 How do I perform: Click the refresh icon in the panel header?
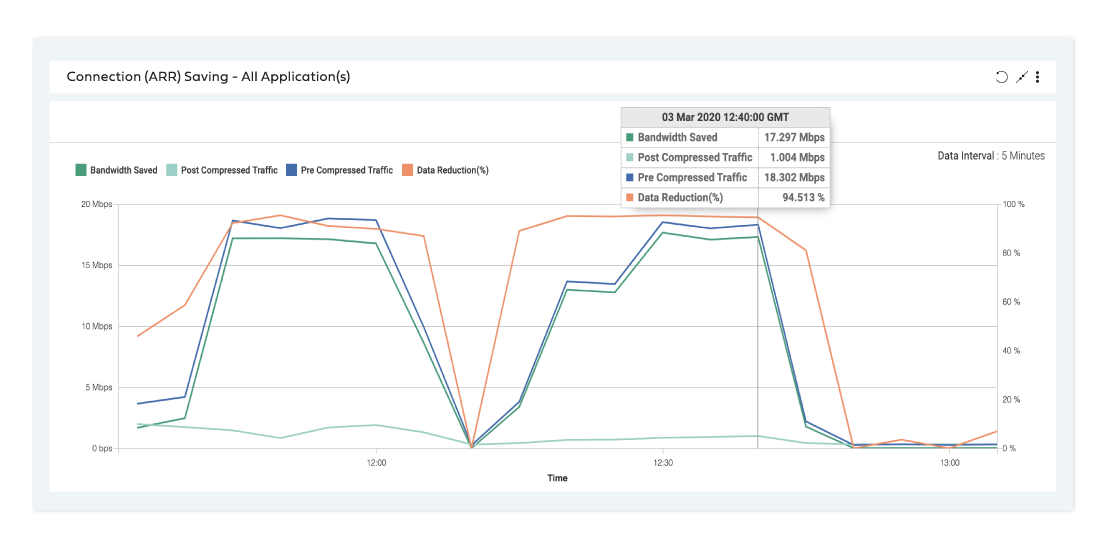coord(1001,78)
